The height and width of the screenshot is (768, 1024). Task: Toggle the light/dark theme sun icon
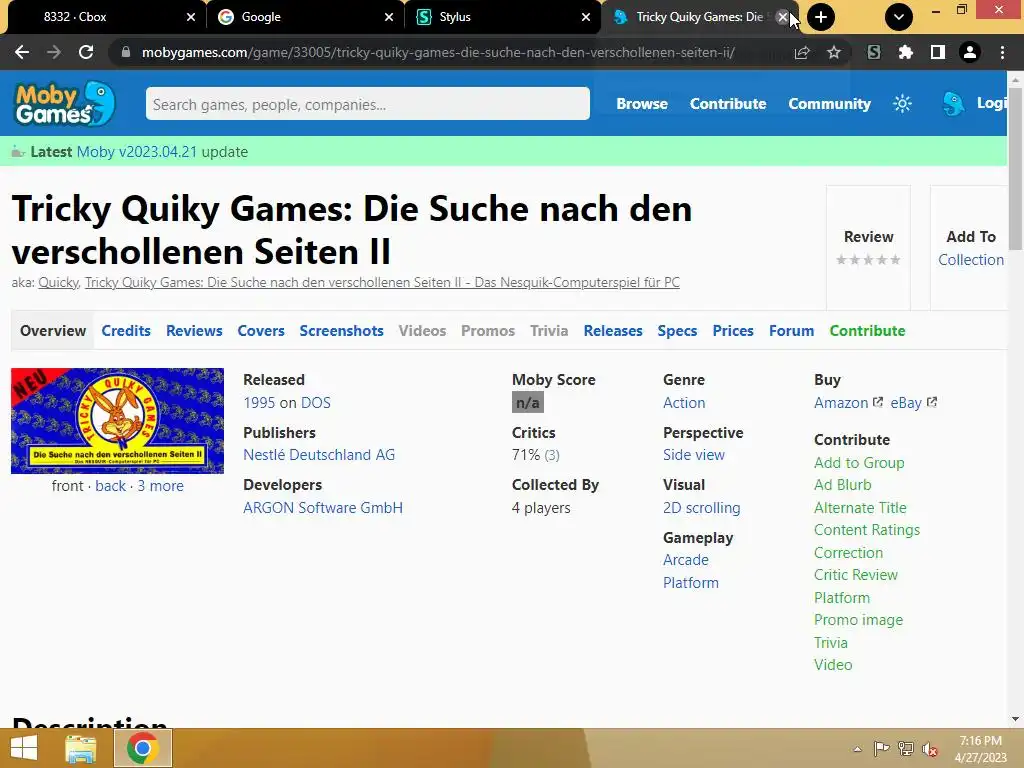[x=903, y=103]
